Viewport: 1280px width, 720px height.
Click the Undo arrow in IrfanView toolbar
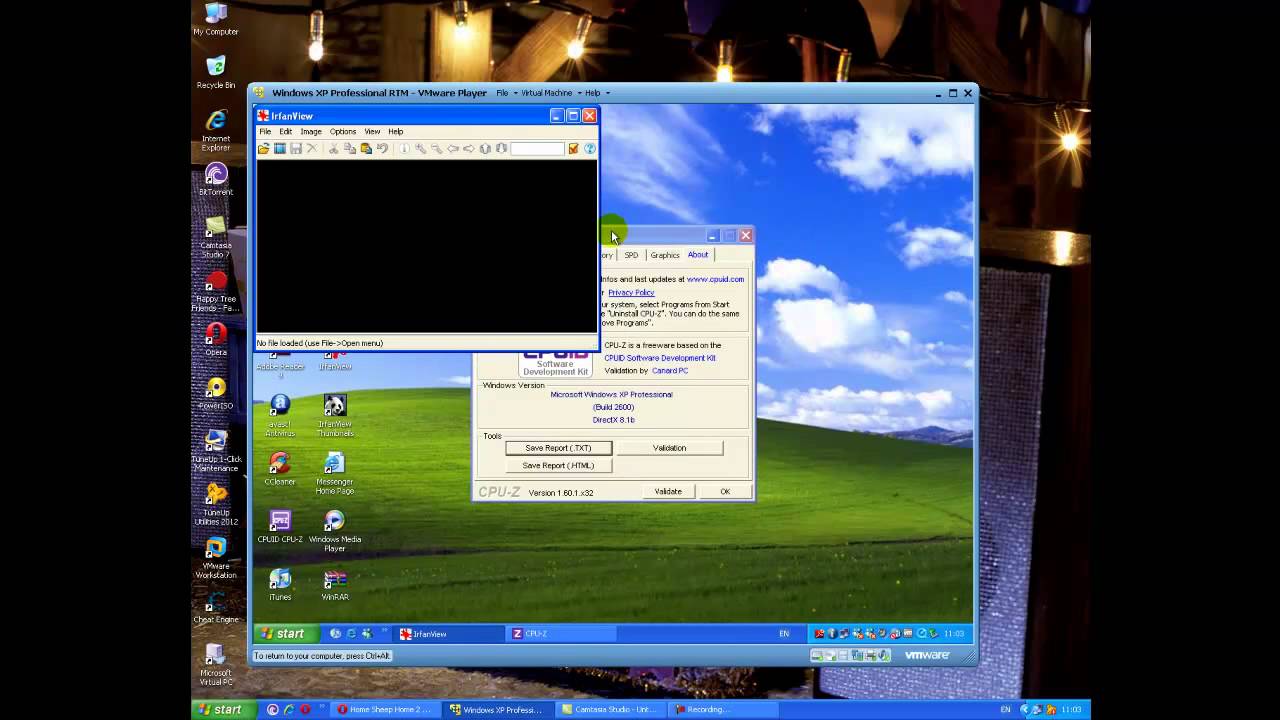coord(382,148)
